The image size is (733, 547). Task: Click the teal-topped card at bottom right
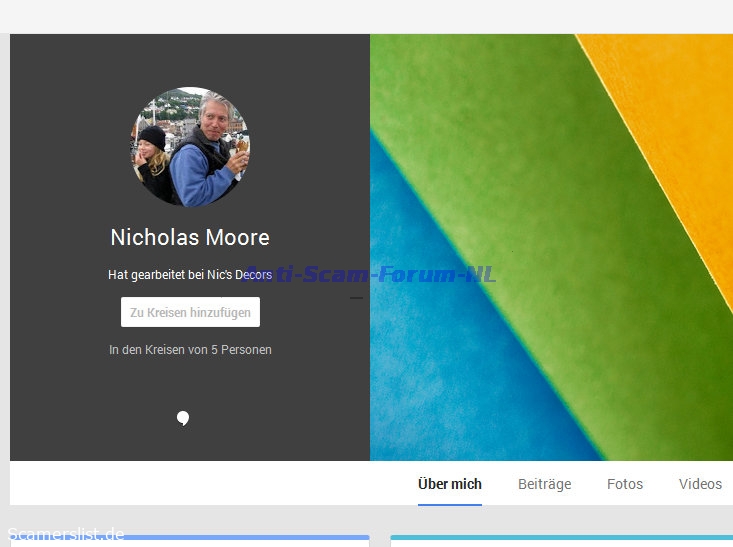click(x=560, y=541)
